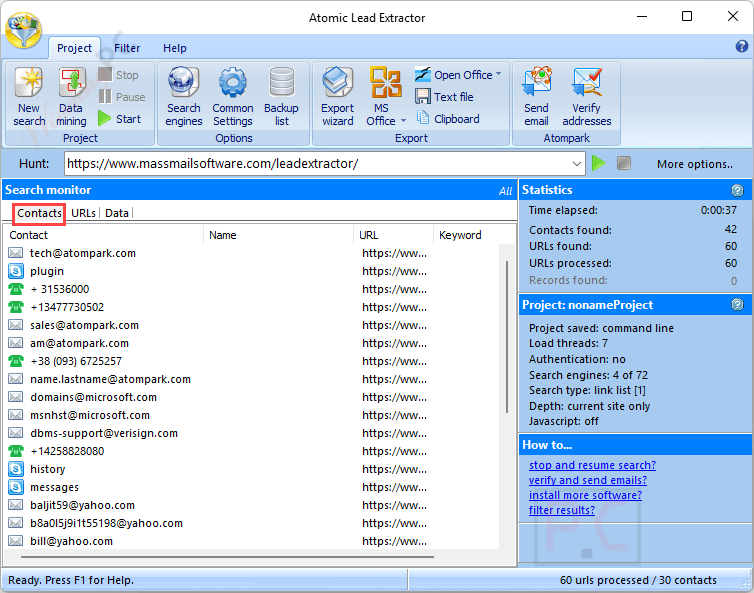The height and width of the screenshot is (593, 754).
Task: Click the green play button beside Hunt field
Action: tap(598, 163)
